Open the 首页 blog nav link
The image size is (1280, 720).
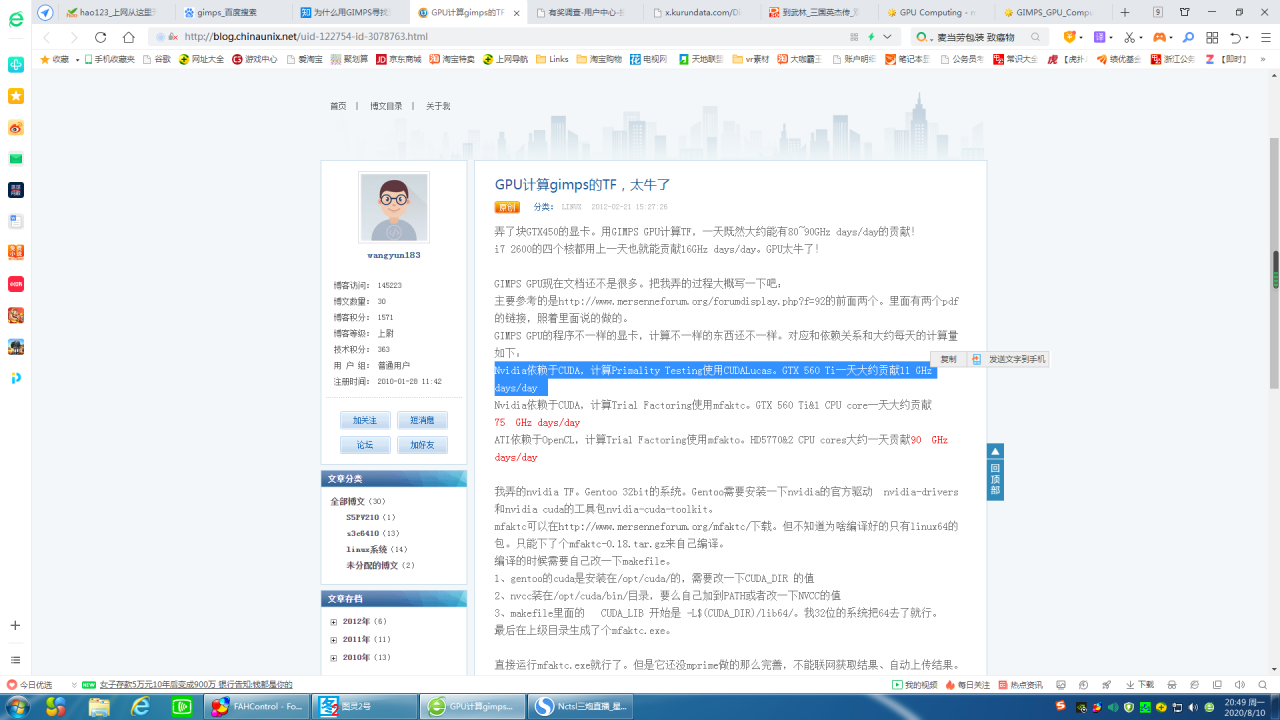338,106
